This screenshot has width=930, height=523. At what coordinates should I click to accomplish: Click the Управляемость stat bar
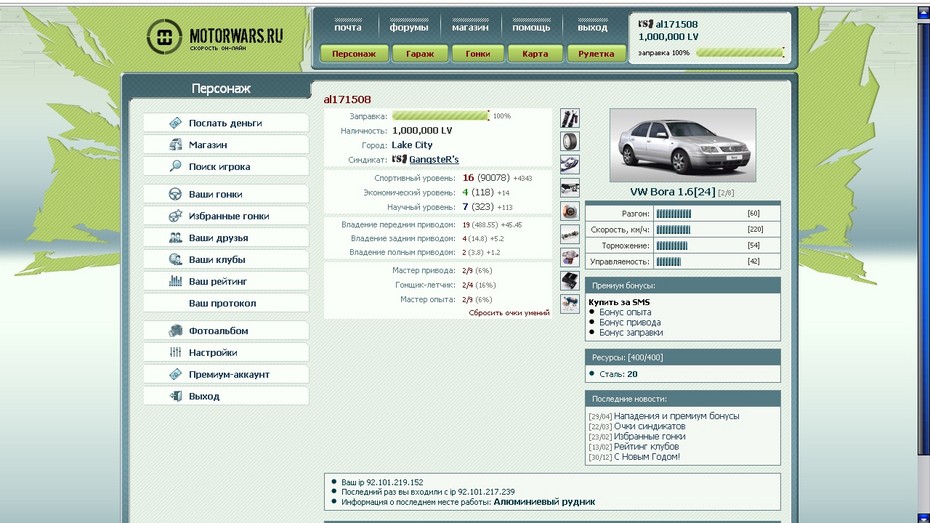click(x=668, y=262)
